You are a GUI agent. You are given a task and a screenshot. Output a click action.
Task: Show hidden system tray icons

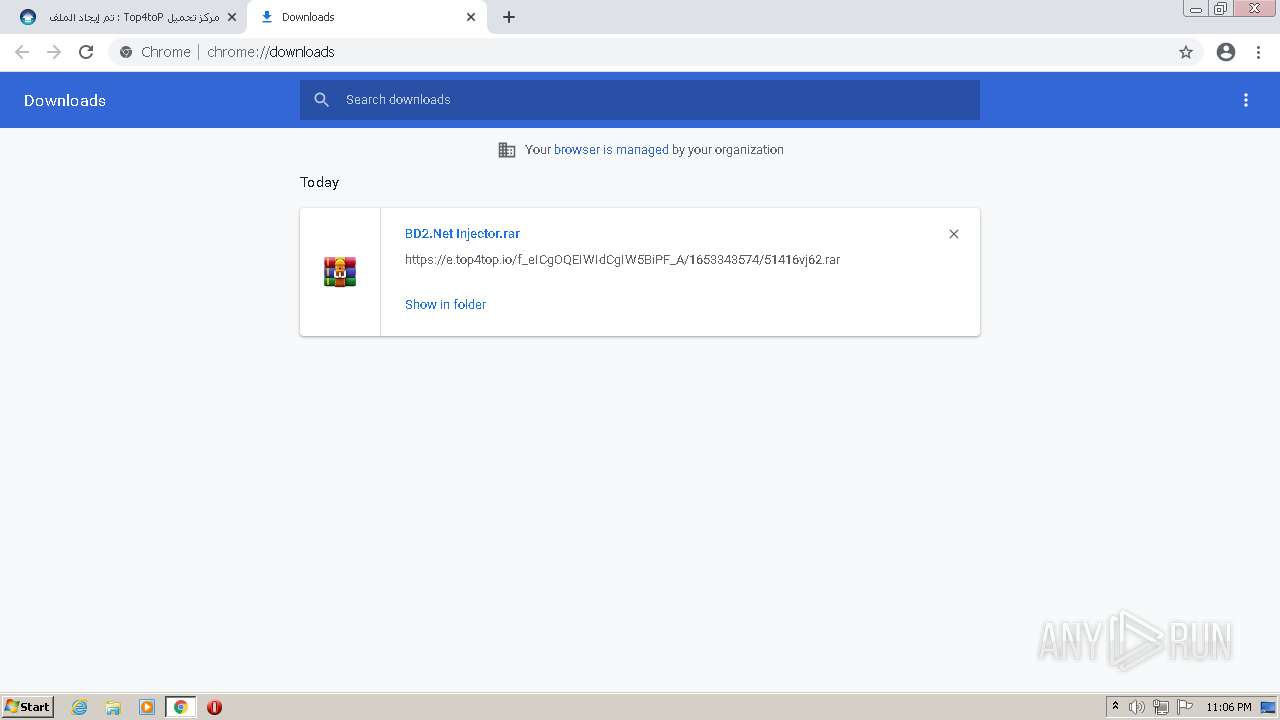[x=1116, y=707]
